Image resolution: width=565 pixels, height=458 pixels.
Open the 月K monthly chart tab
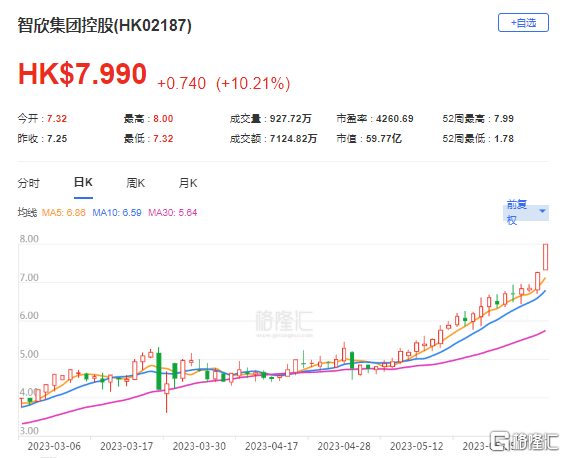pyautogui.click(x=188, y=183)
